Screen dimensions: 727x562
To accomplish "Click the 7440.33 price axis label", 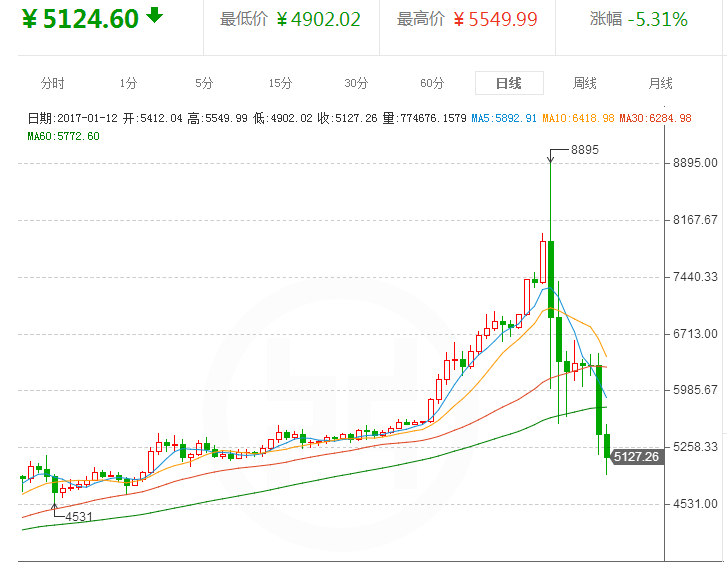I will pos(695,277).
